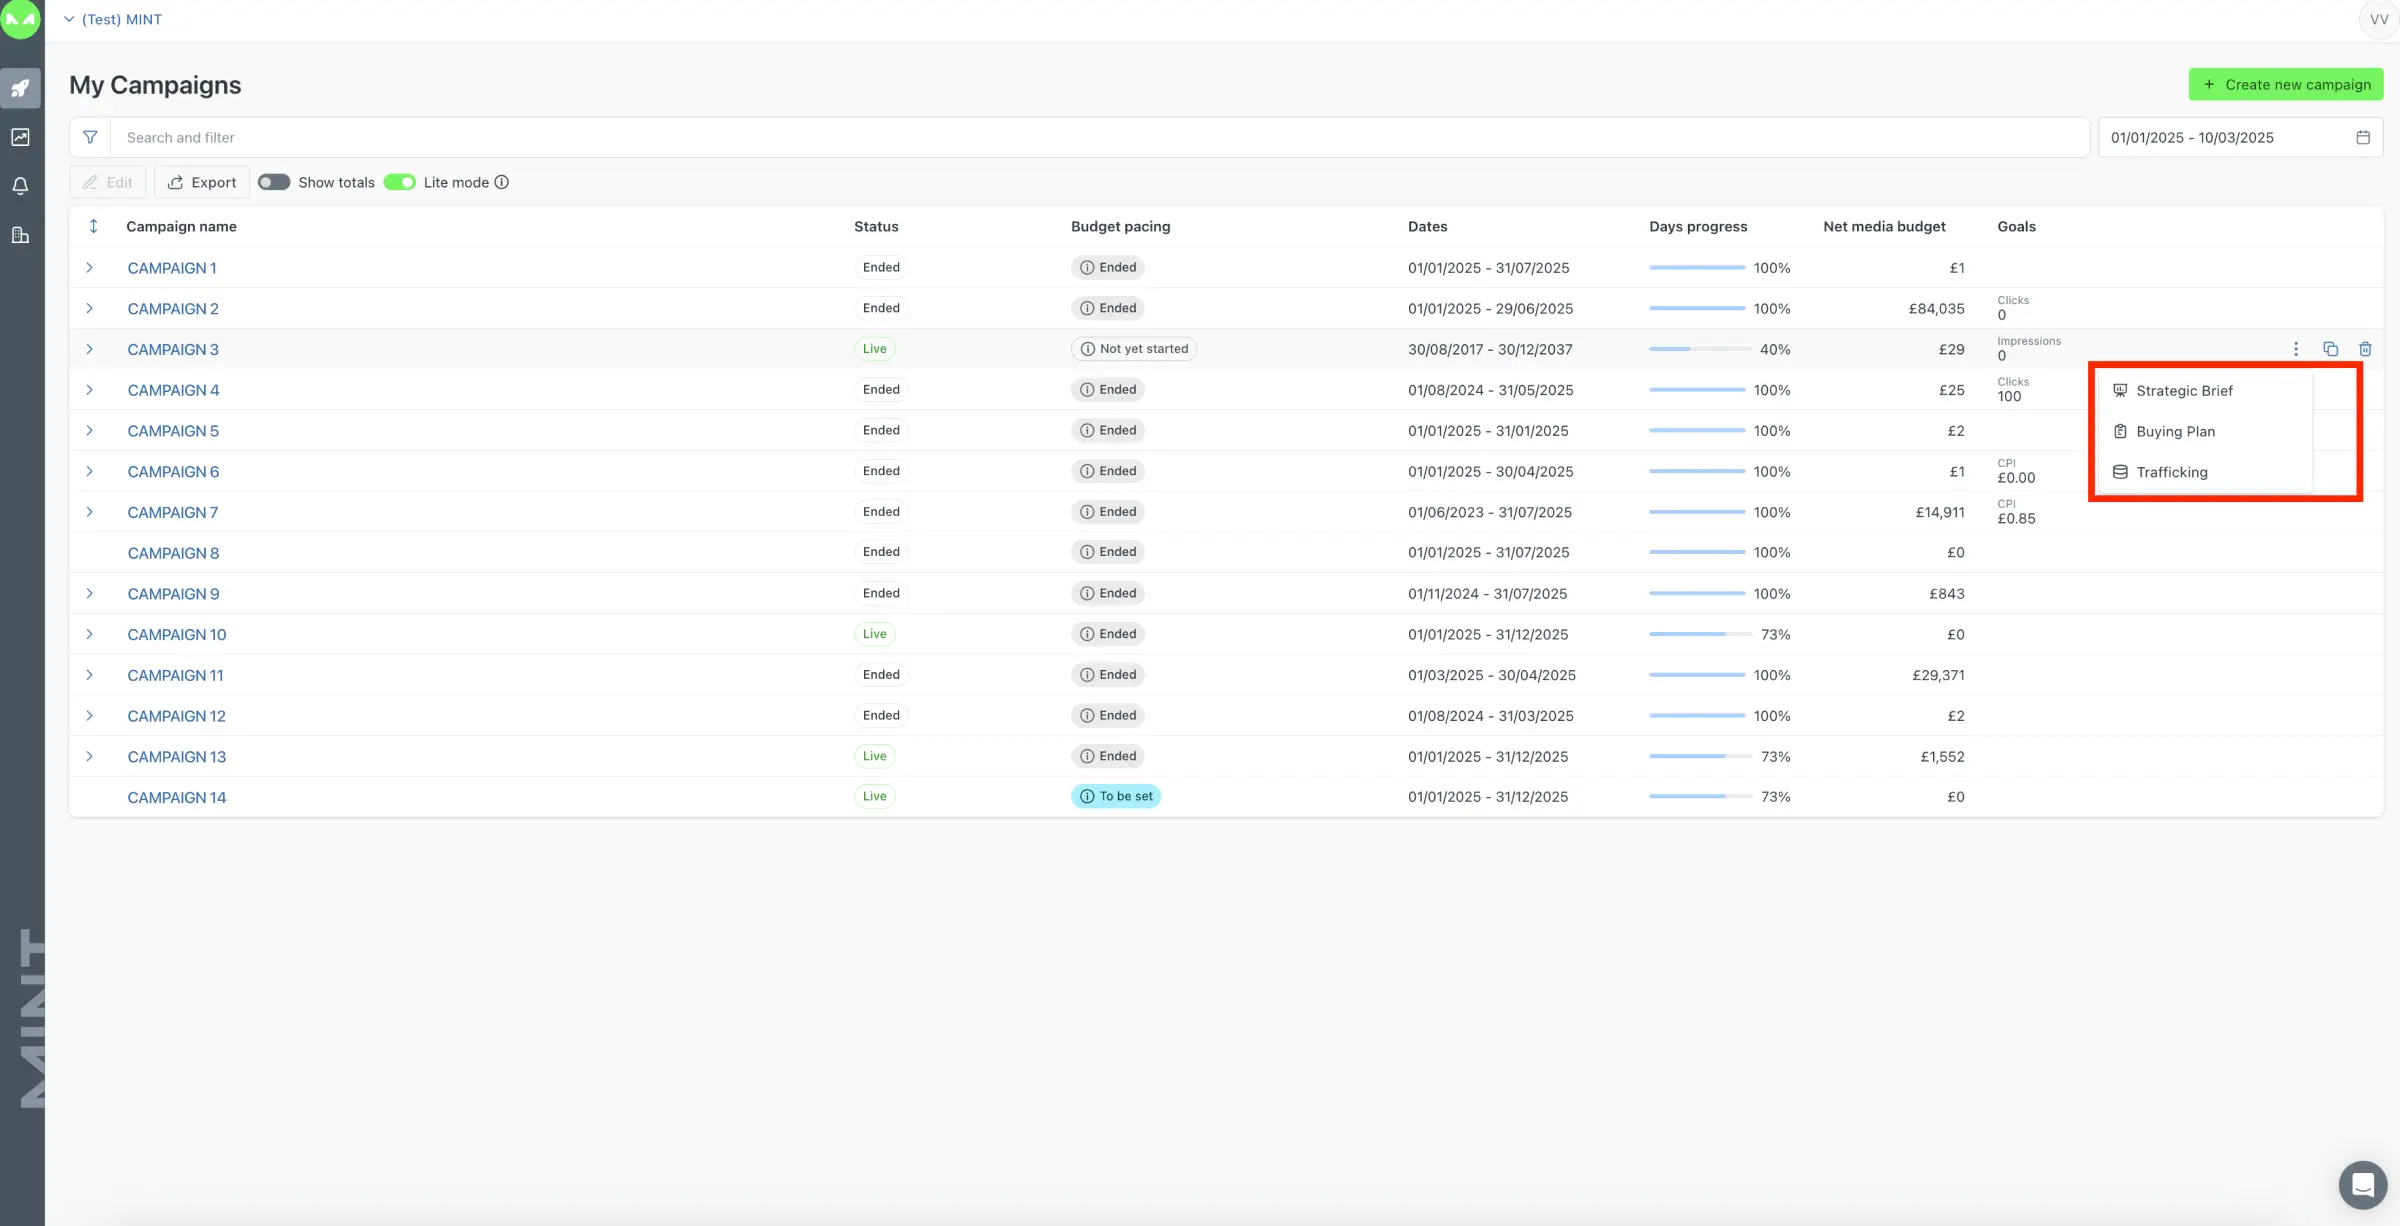Expand the CAMPAIGN 1 row
The width and height of the screenshot is (2400, 1226).
pyautogui.click(x=90, y=268)
